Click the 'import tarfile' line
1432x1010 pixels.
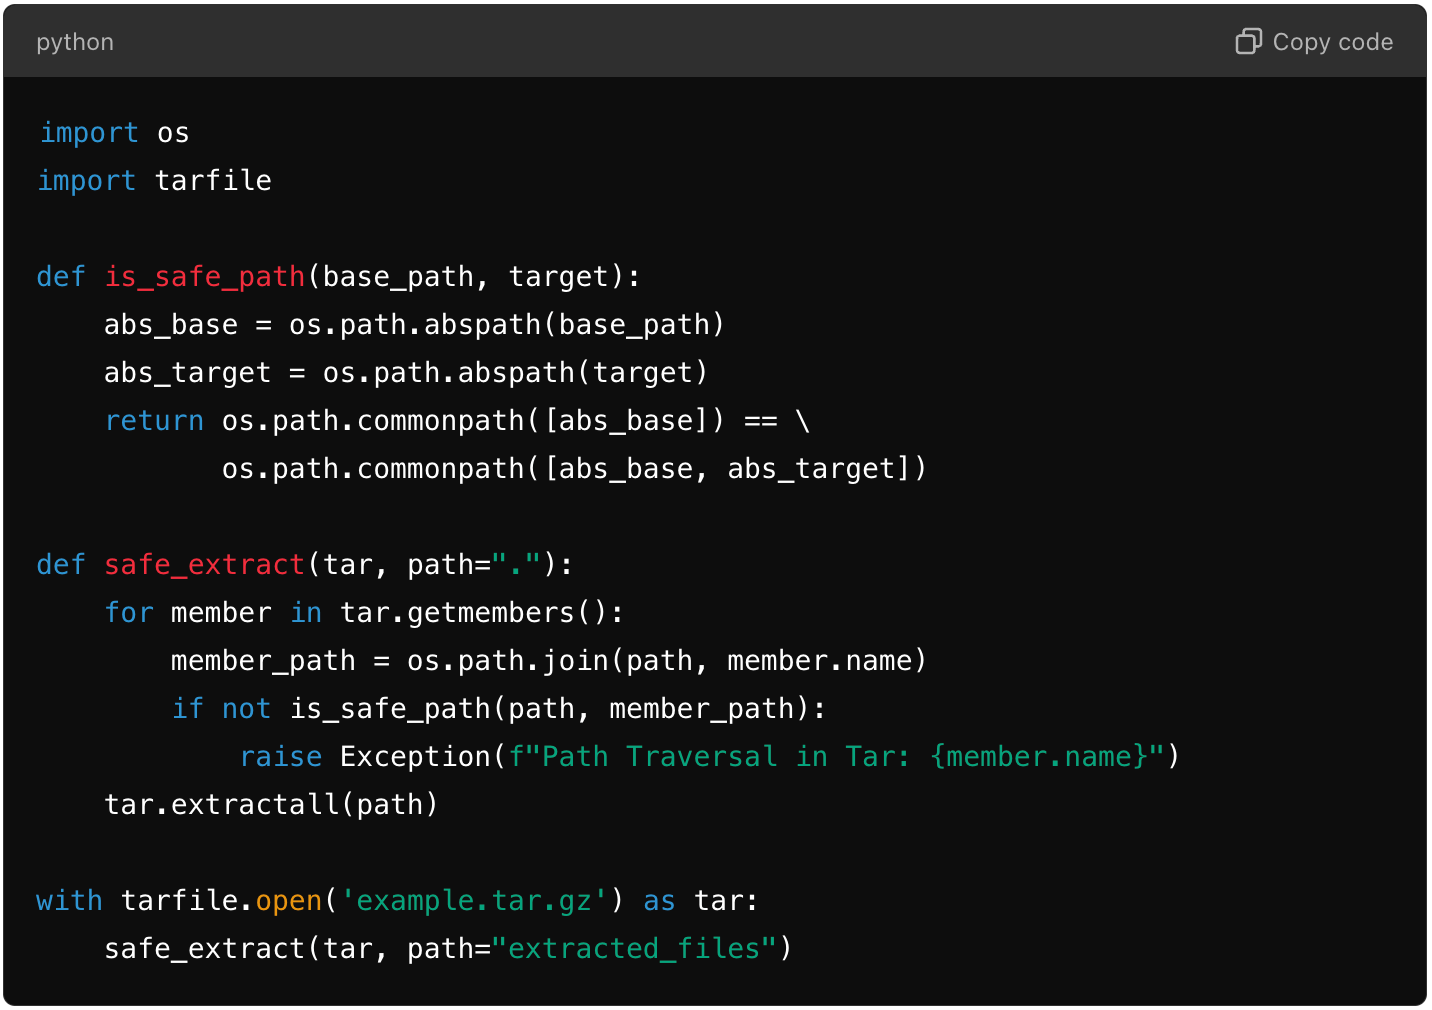pyautogui.click(x=155, y=181)
